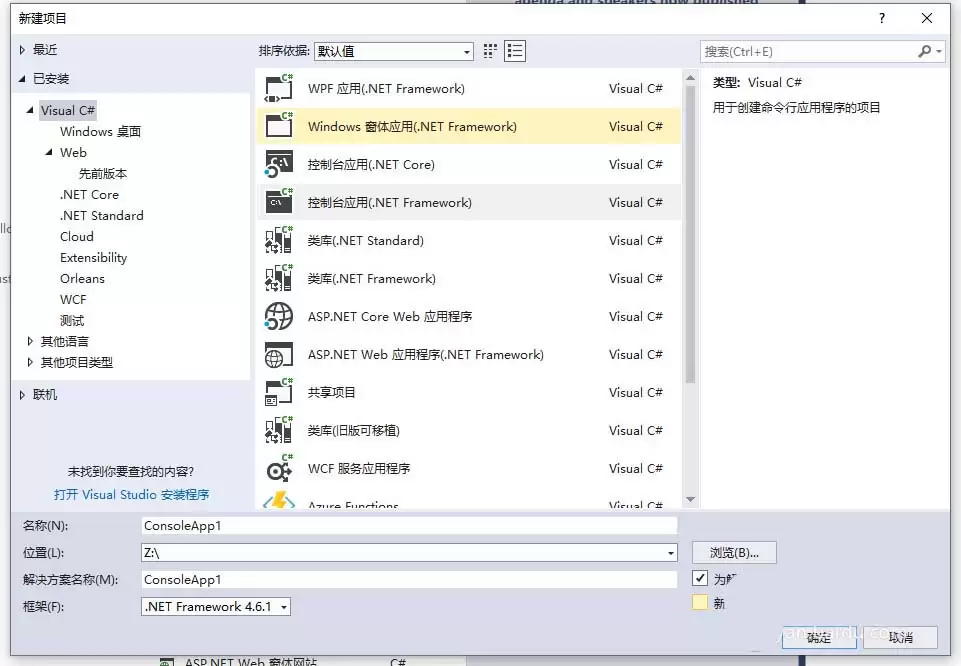Click the 浏览(B) button
Image resolution: width=961 pixels, height=666 pixels.
(x=736, y=551)
